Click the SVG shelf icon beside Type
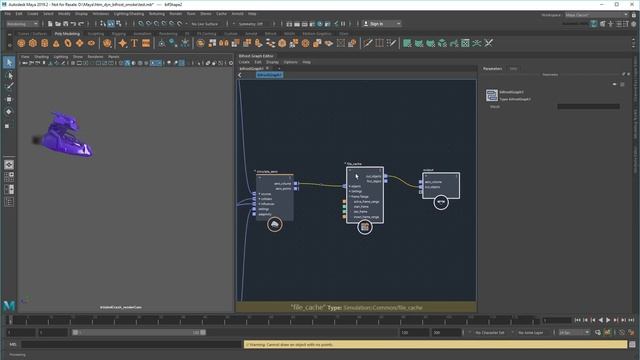The height and width of the screenshot is (360, 640). (146, 43)
